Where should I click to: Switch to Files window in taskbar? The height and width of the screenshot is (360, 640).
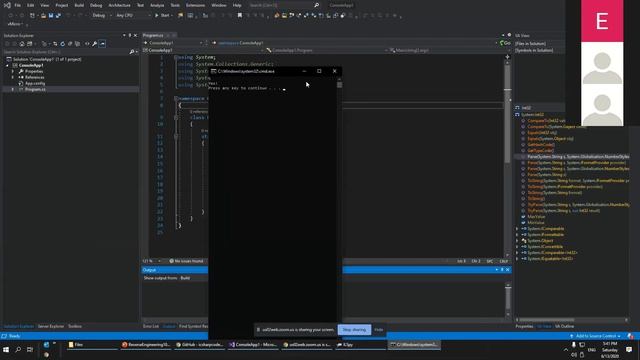(92, 345)
